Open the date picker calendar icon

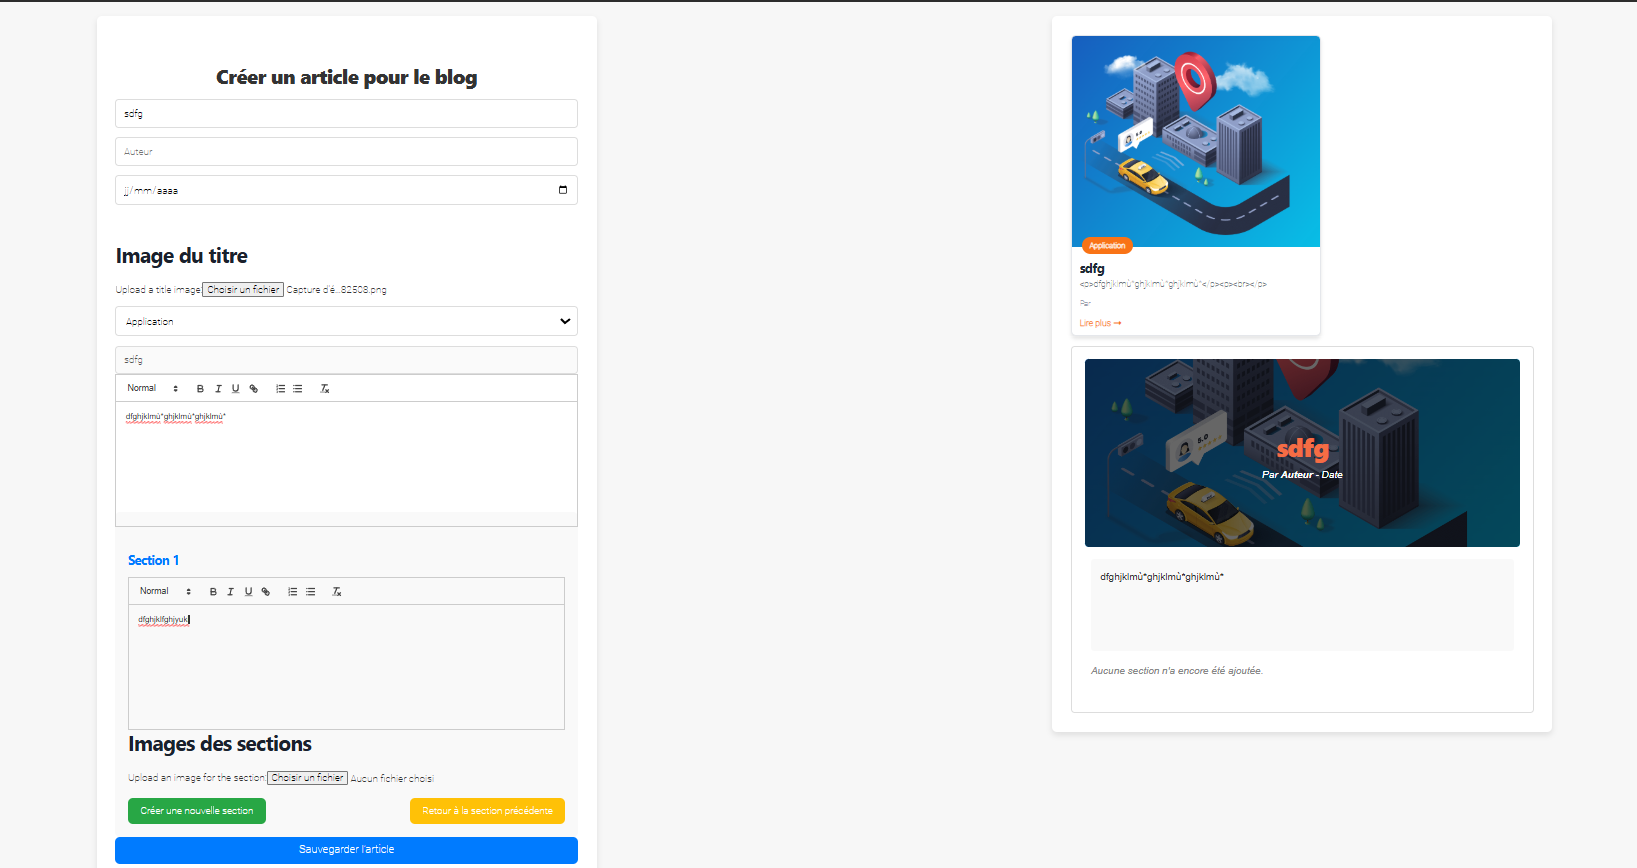pyautogui.click(x=563, y=190)
